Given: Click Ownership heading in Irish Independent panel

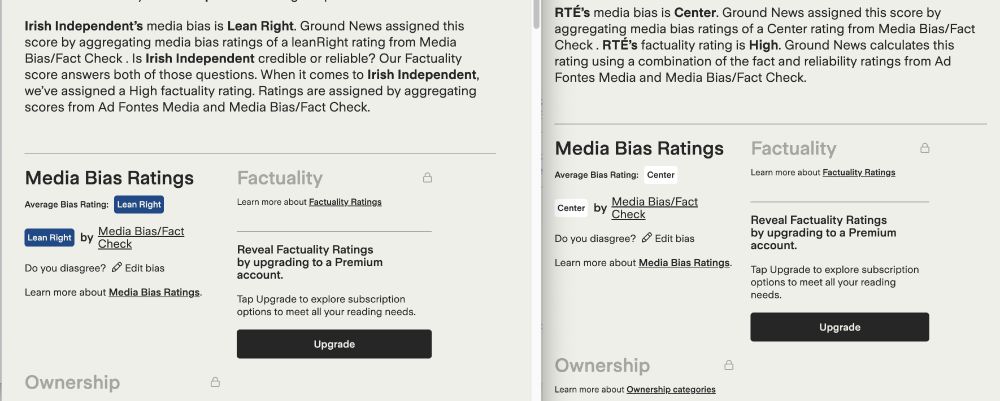Looking at the screenshot, I should 72,383.
